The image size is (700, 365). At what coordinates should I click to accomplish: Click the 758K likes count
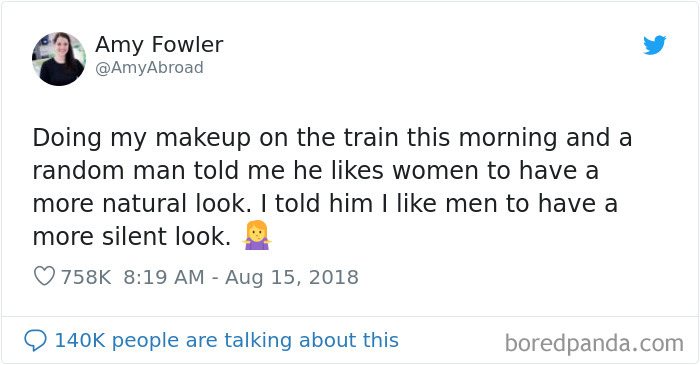[x=86, y=277]
